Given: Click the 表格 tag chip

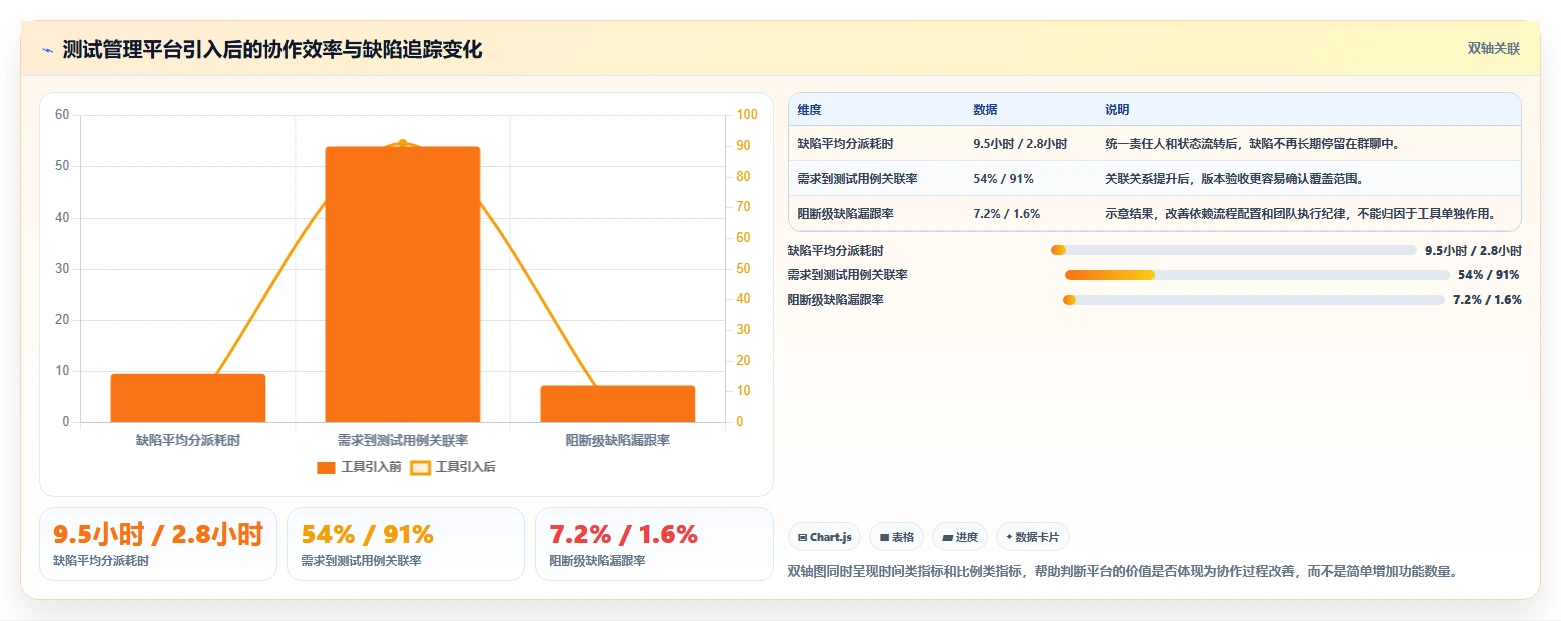Looking at the screenshot, I should (x=896, y=537).
